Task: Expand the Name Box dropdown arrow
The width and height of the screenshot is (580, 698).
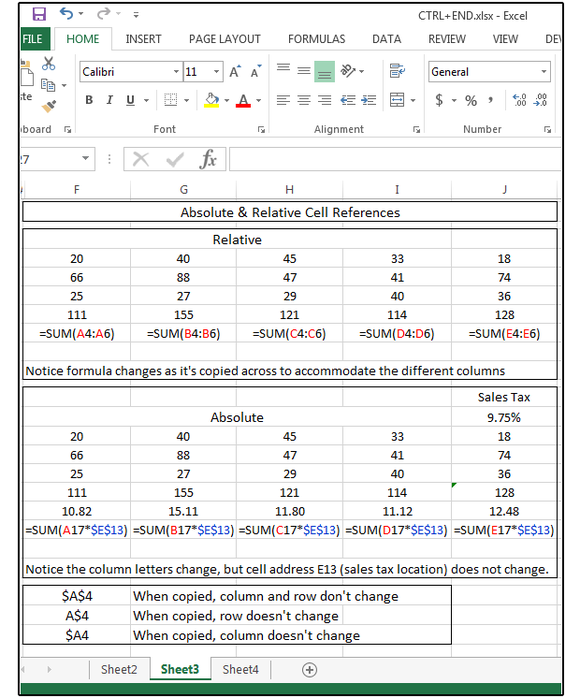Action: point(85,158)
